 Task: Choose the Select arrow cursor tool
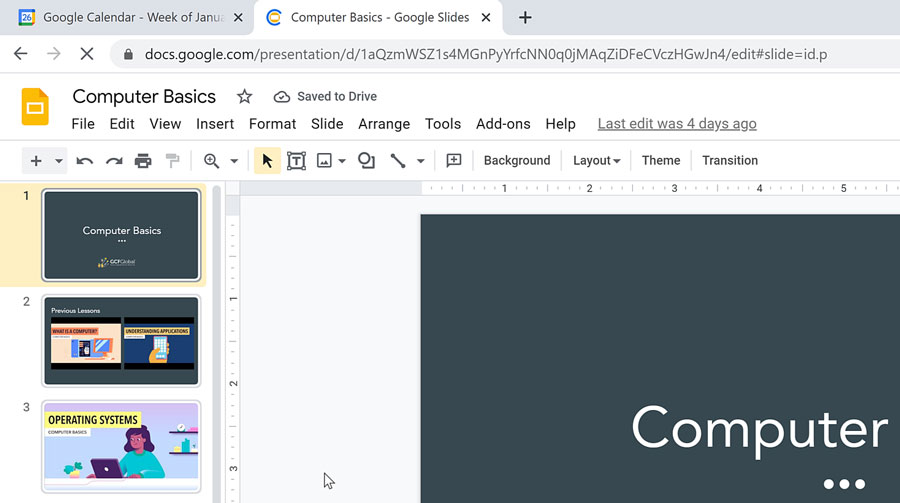pos(267,161)
